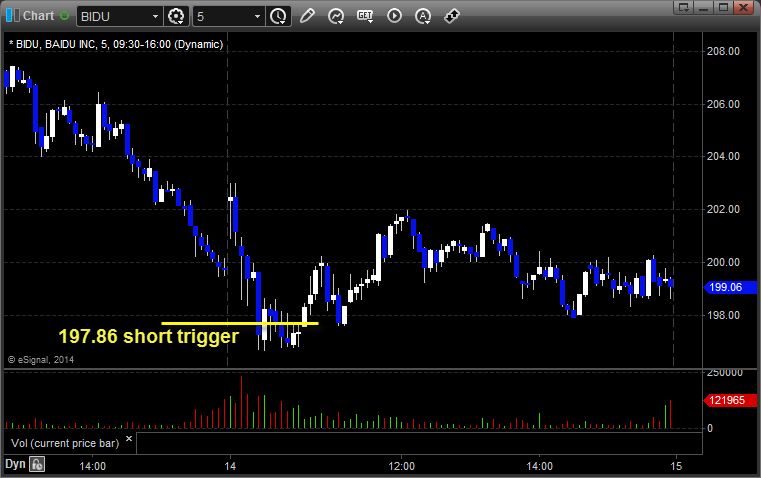Select the pencil drawing tool
The image size is (761, 478).
point(307,16)
